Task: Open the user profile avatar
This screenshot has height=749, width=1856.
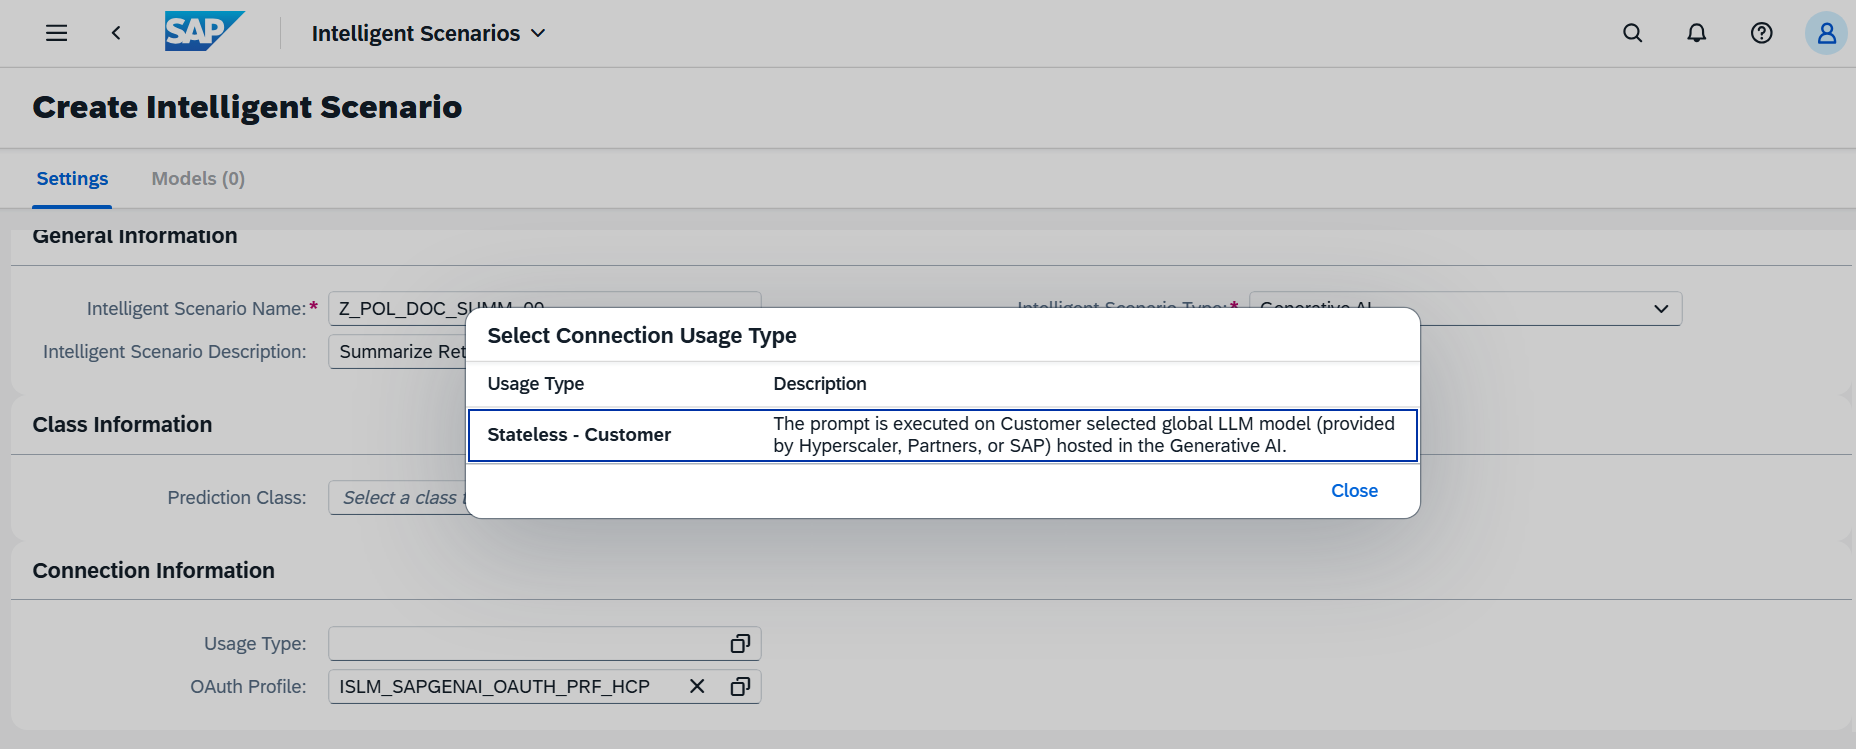Action: [1826, 33]
